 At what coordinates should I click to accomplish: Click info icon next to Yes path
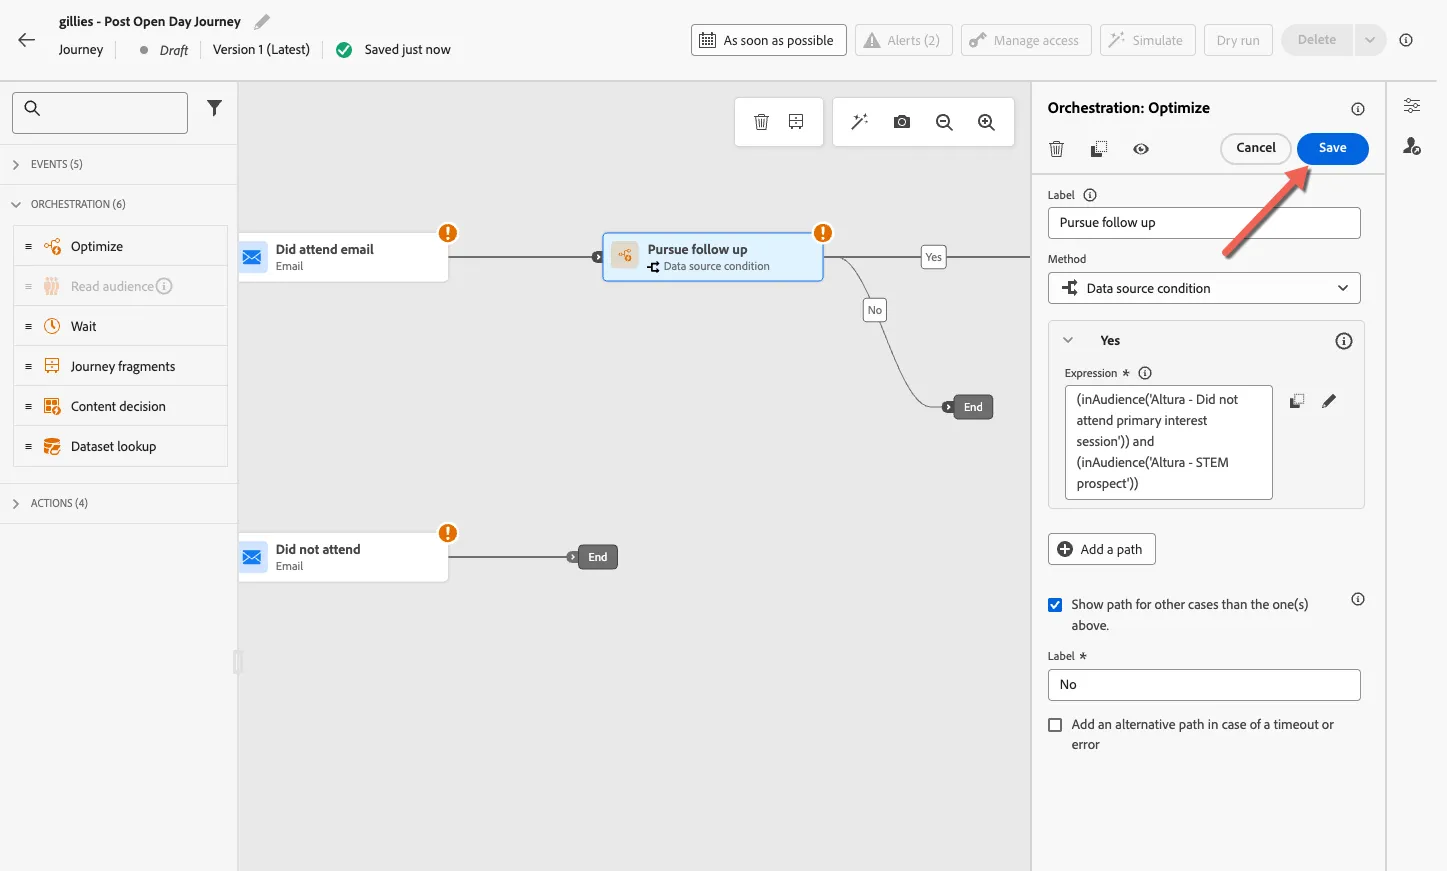coord(1344,341)
